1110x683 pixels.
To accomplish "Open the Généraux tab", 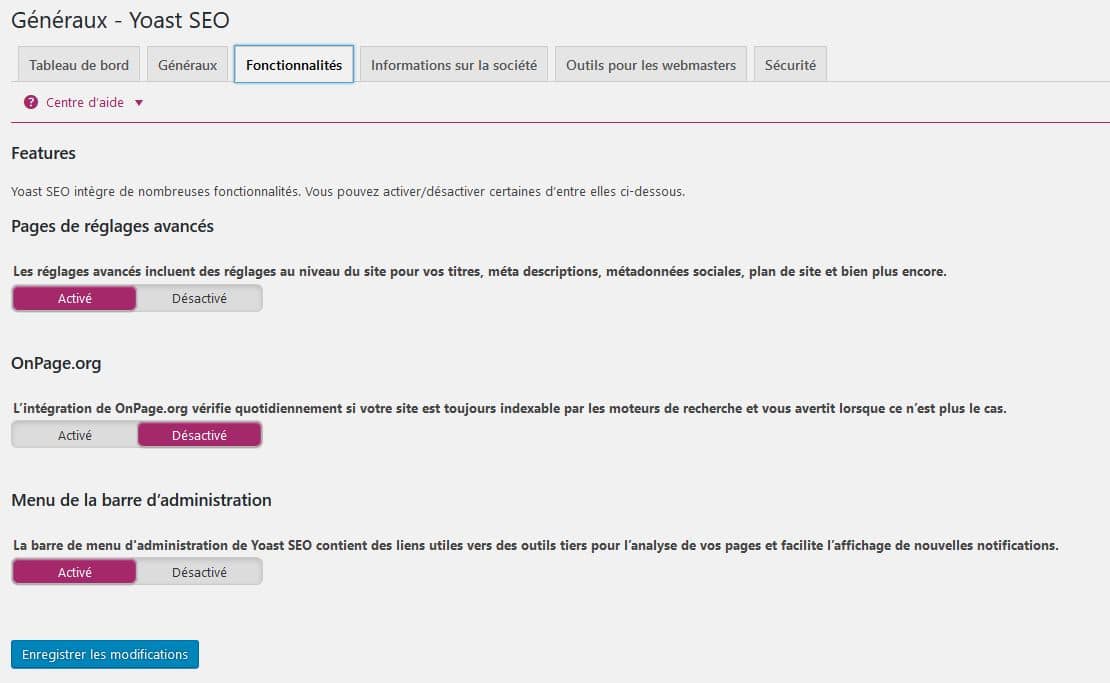I will click(188, 65).
